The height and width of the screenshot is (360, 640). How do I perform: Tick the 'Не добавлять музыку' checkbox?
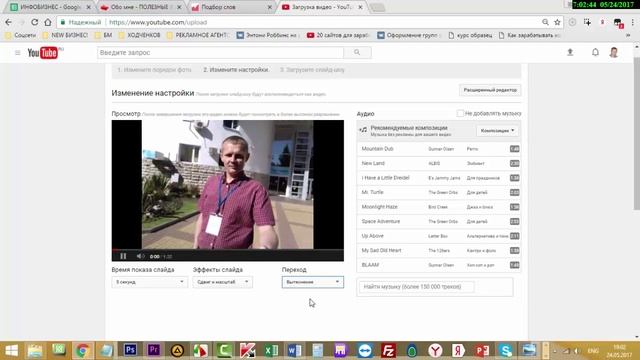460,113
